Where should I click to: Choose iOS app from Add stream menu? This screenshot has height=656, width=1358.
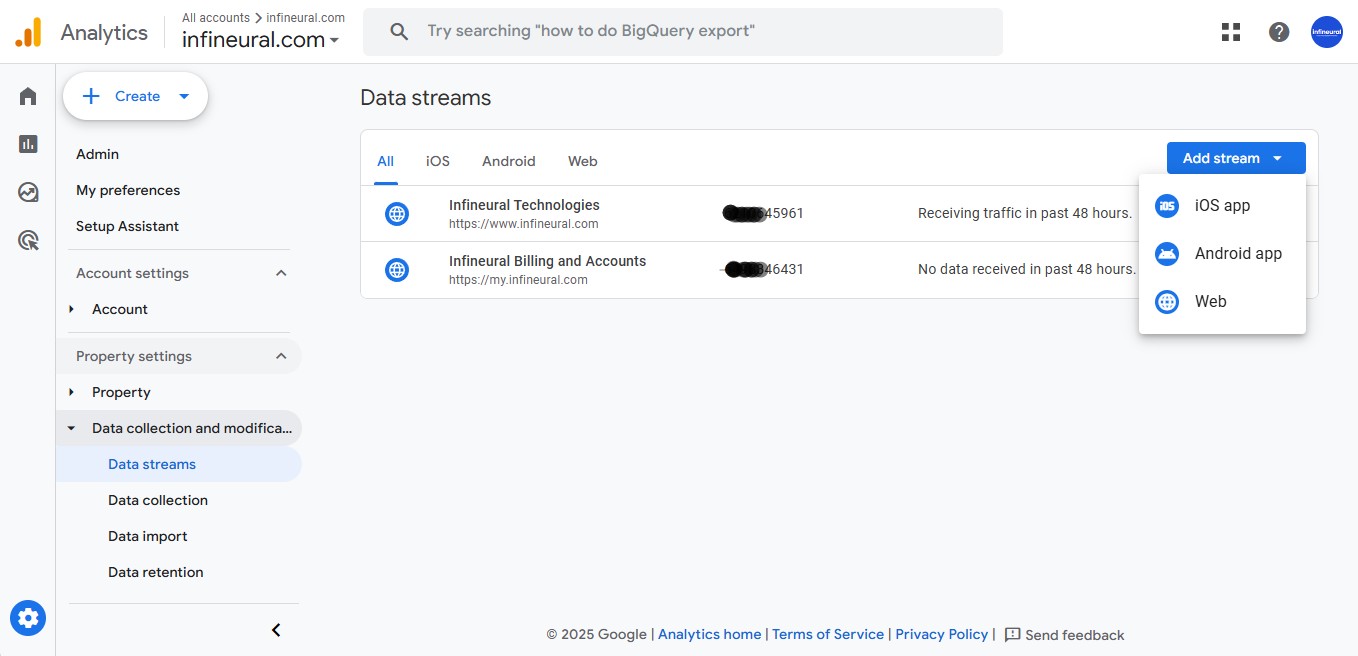[1222, 206]
